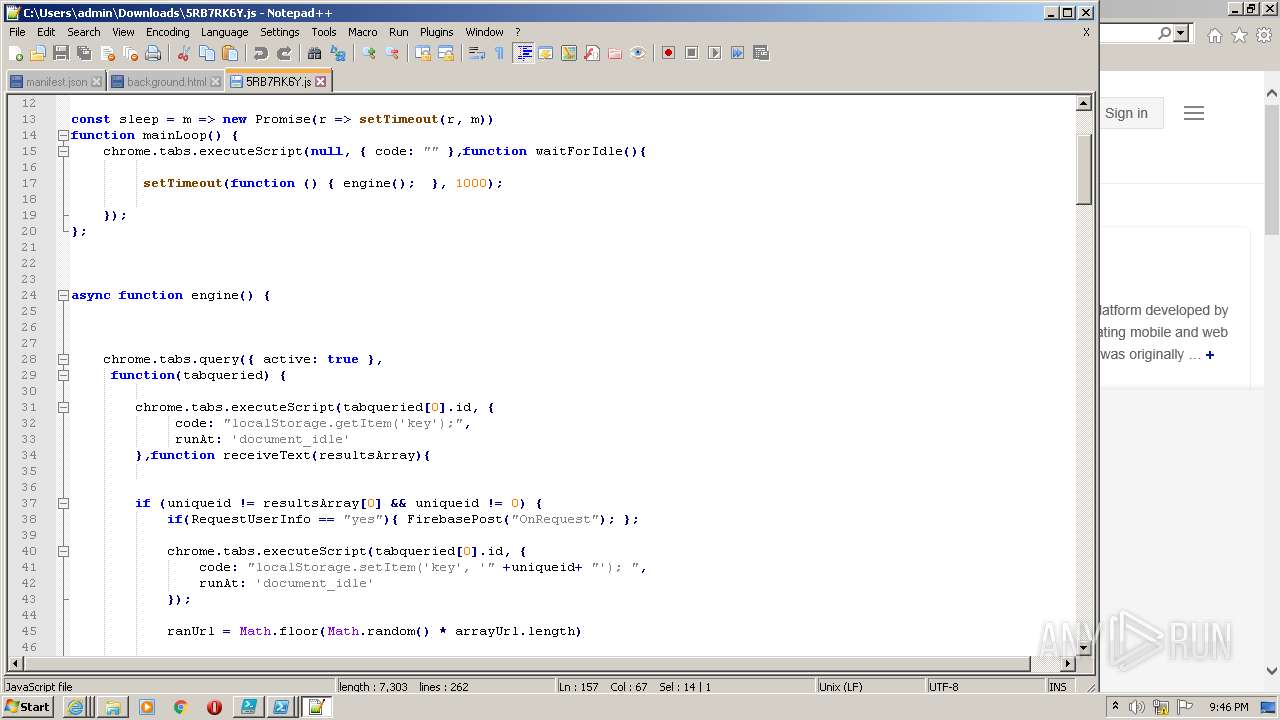Click the editor vertical scrollbar thumb

[1084, 169]
